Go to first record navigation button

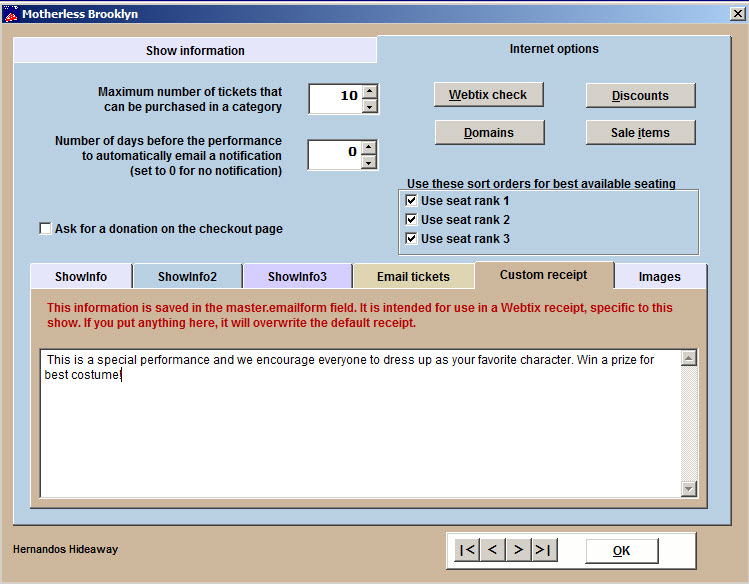pyautogui.click(x=467, y=550)
